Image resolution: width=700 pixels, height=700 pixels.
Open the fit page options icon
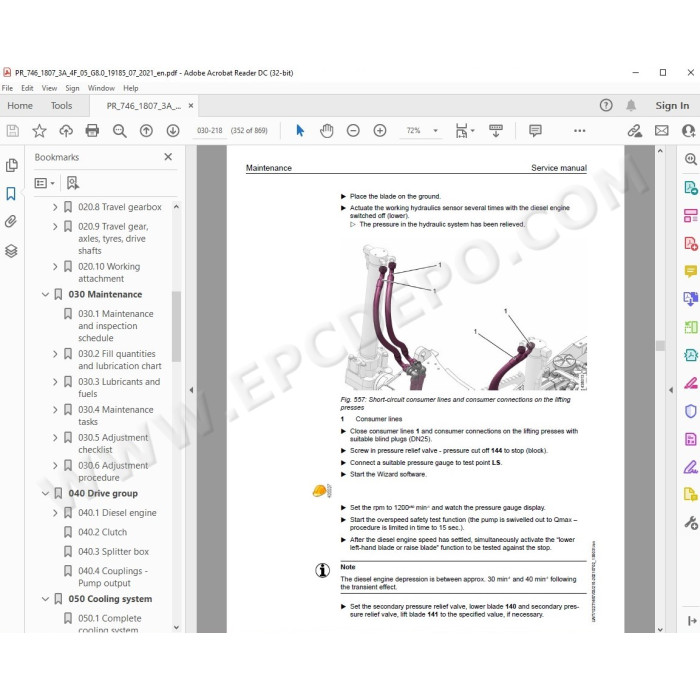tap(464, 130)
